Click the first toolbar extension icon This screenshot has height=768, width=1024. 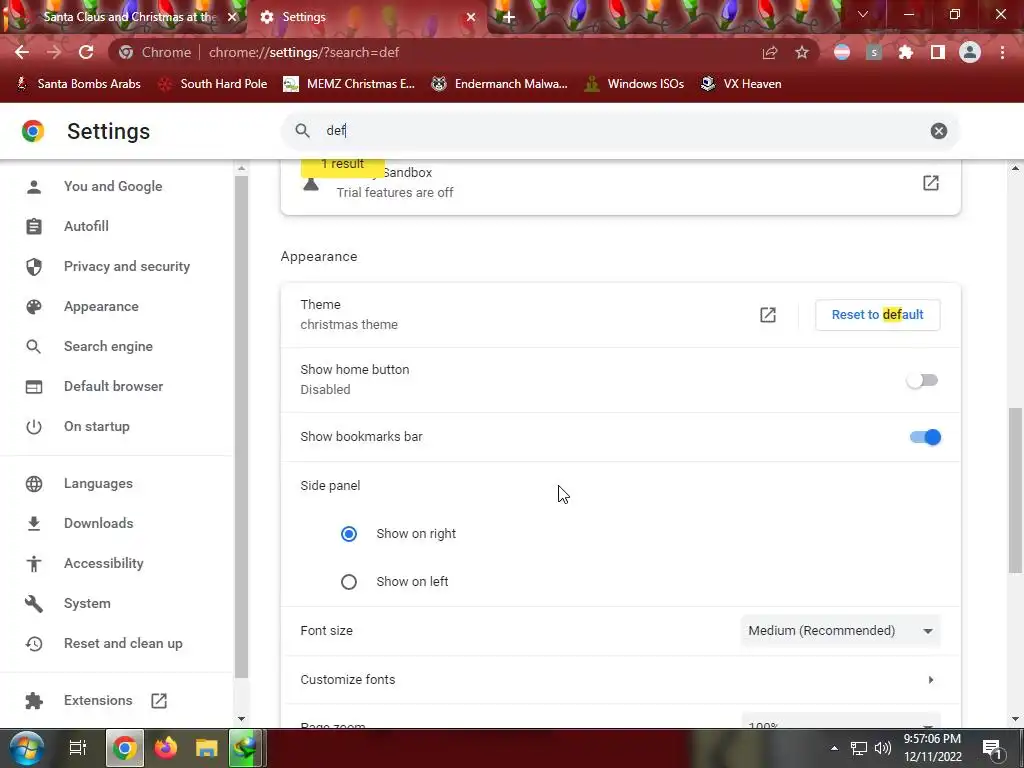(842, 52)
